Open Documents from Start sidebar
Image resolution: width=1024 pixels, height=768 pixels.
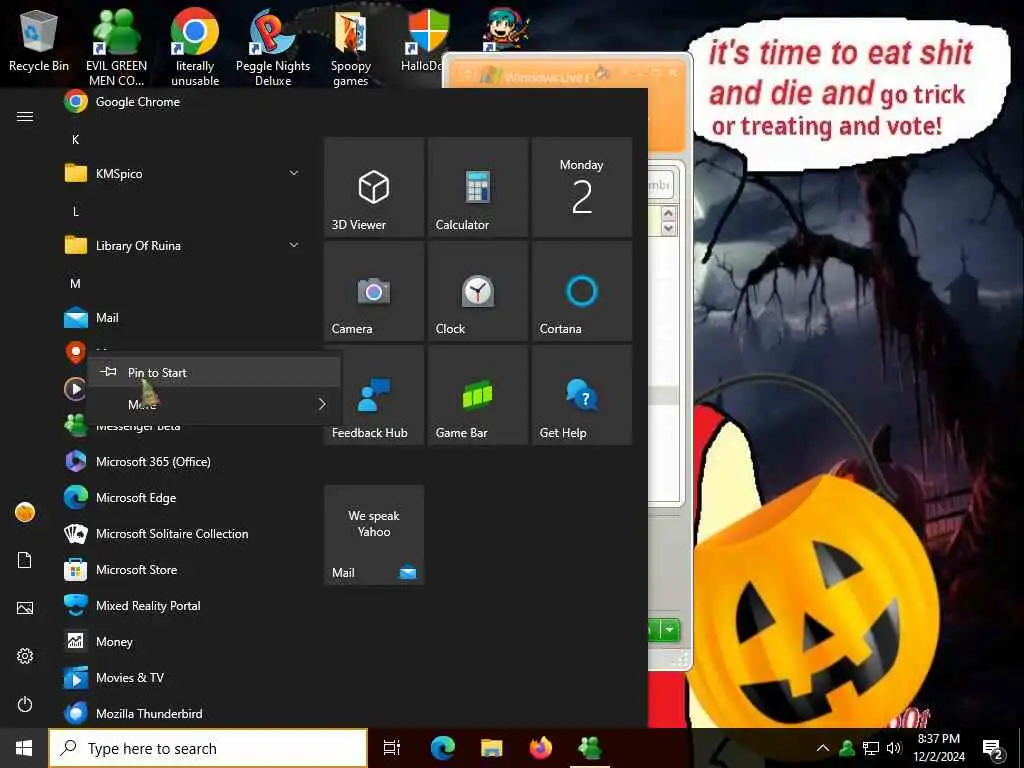click(25, 560)
